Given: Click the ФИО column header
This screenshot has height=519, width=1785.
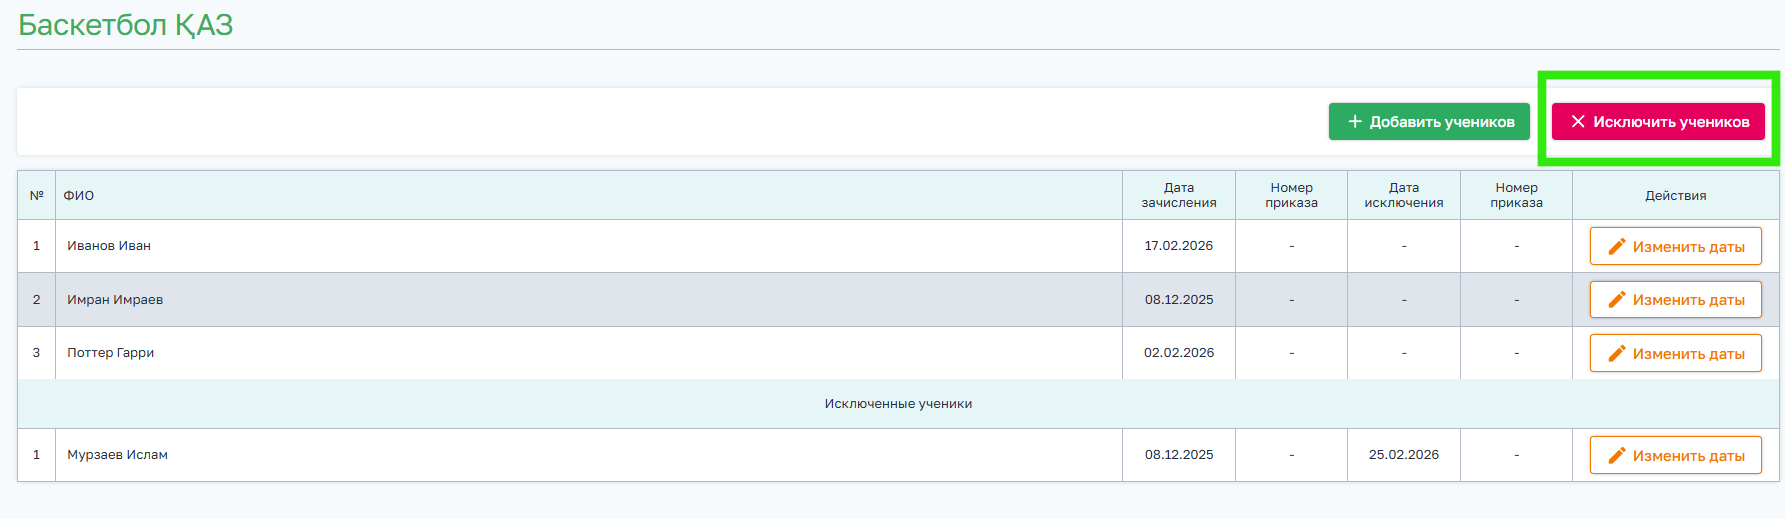Looking at the screenshot, I should [79, 196].
